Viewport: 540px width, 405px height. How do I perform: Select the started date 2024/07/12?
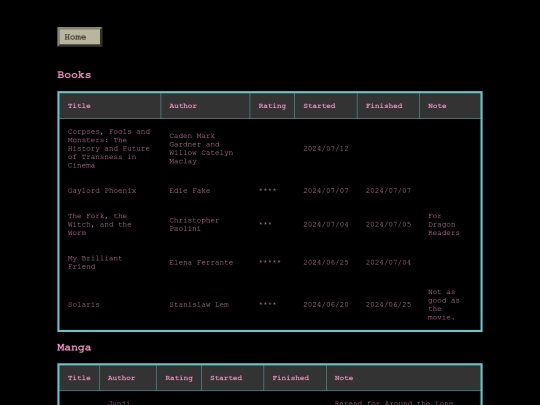tap(326, 148)
